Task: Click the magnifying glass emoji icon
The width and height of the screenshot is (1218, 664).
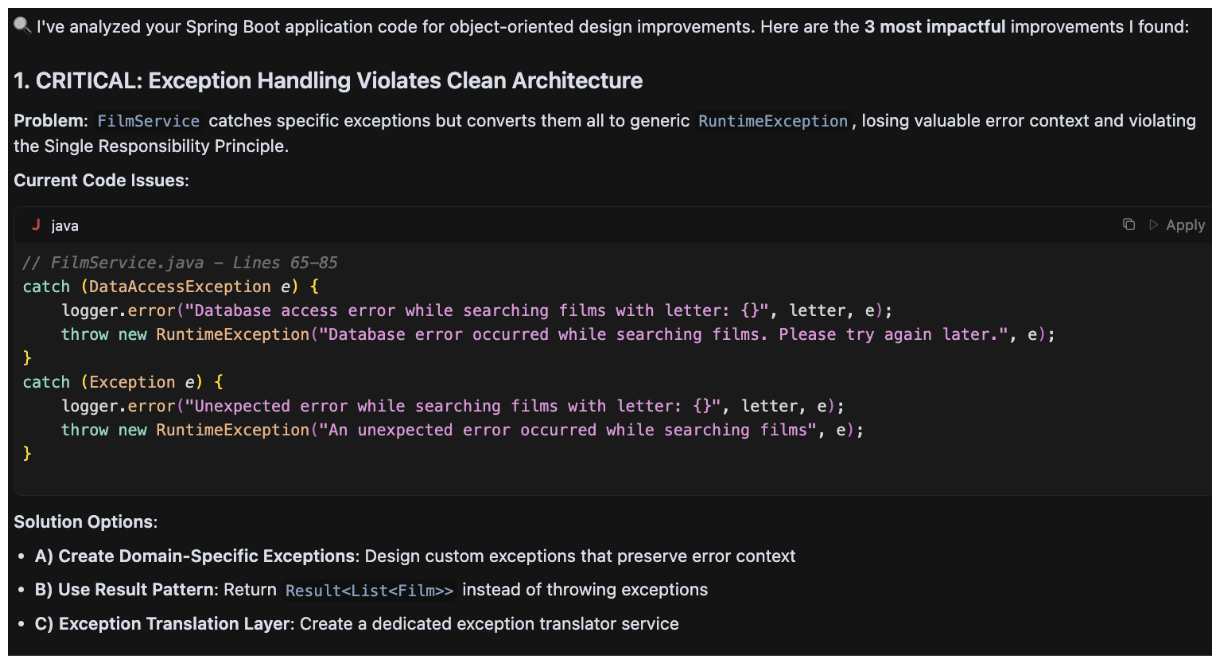Action: 23,25
